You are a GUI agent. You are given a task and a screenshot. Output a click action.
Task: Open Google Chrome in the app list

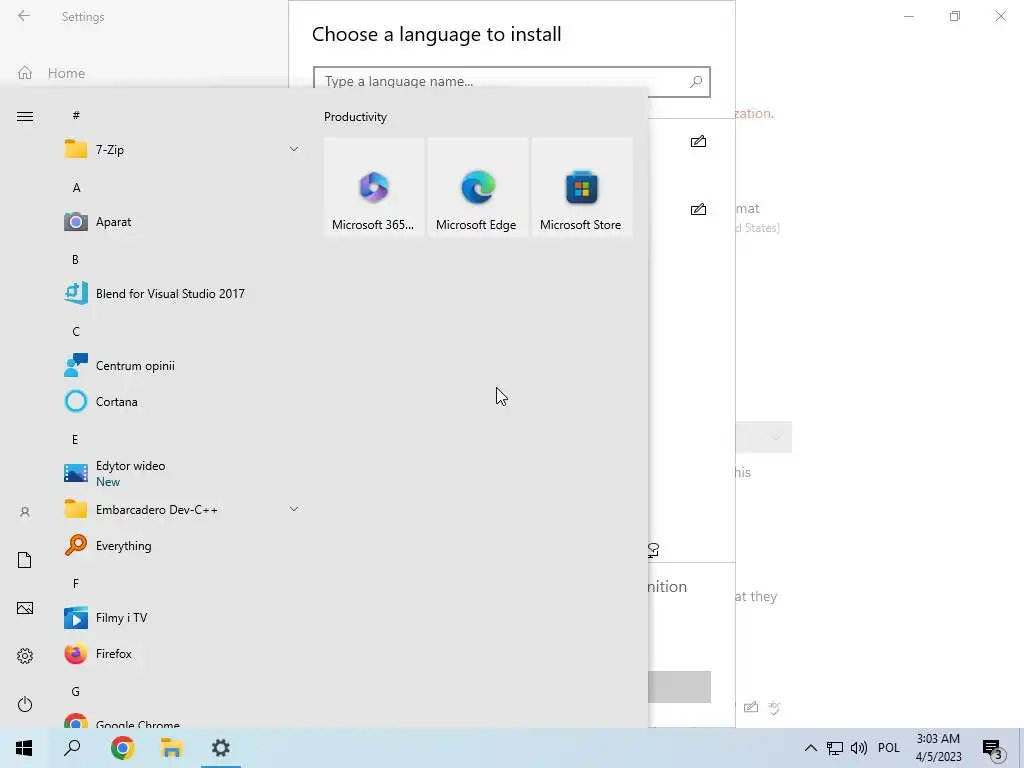tap(181, 720)
